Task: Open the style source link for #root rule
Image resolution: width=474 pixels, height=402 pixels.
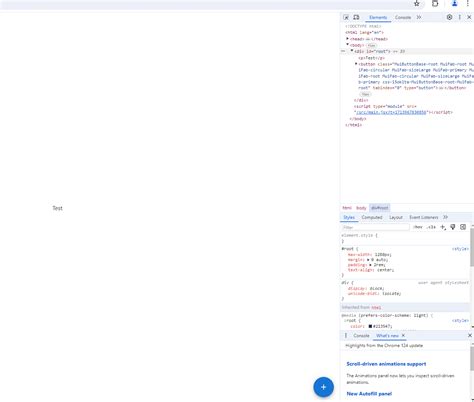Action: click(460, 249)
